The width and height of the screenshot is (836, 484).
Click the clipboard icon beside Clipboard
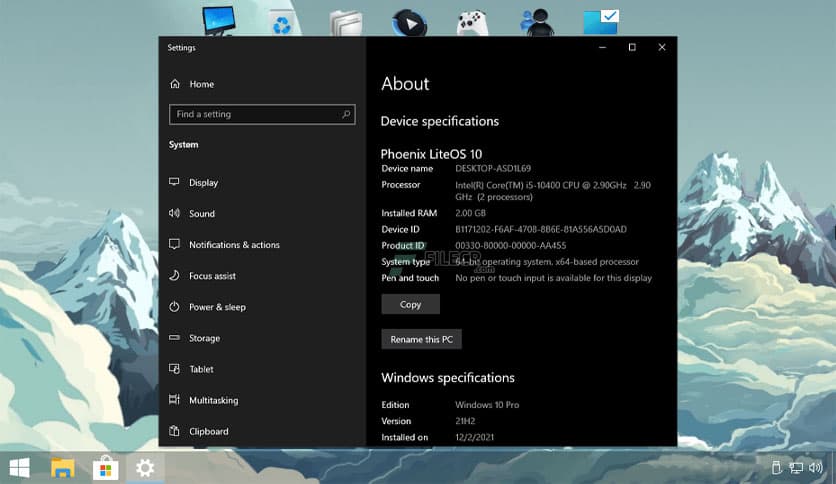click(x=174, y=431)
